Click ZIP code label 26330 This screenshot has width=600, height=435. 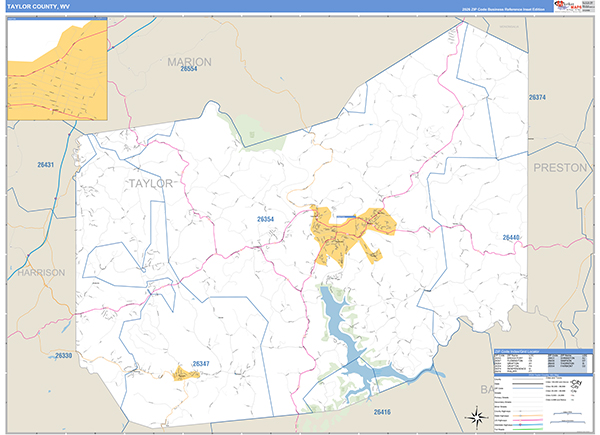click(64, 355)
